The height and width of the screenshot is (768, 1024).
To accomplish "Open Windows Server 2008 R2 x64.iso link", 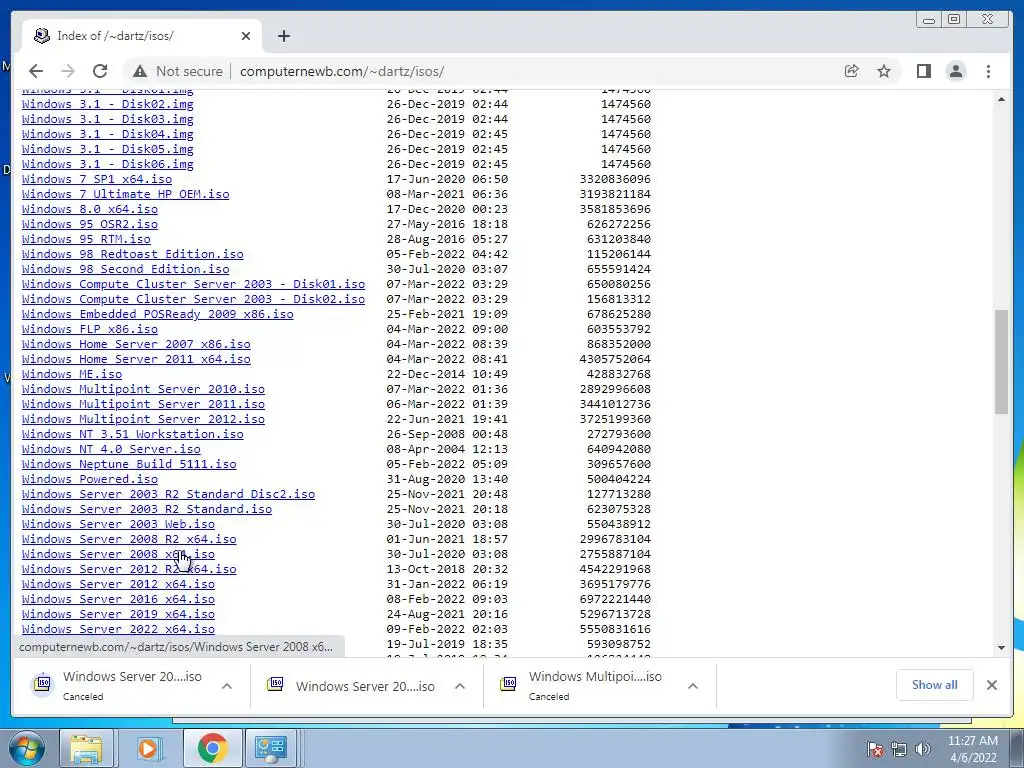I will click(129, 539).
